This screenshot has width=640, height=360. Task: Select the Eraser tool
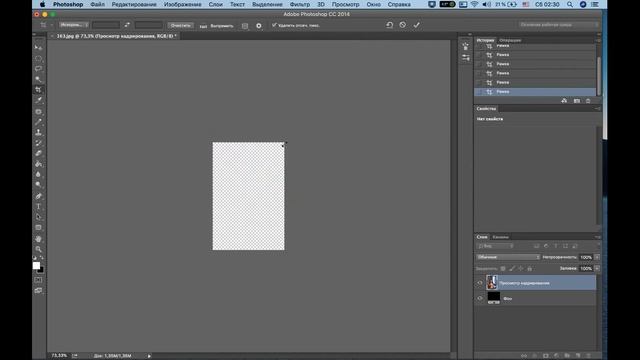(38, 153)
